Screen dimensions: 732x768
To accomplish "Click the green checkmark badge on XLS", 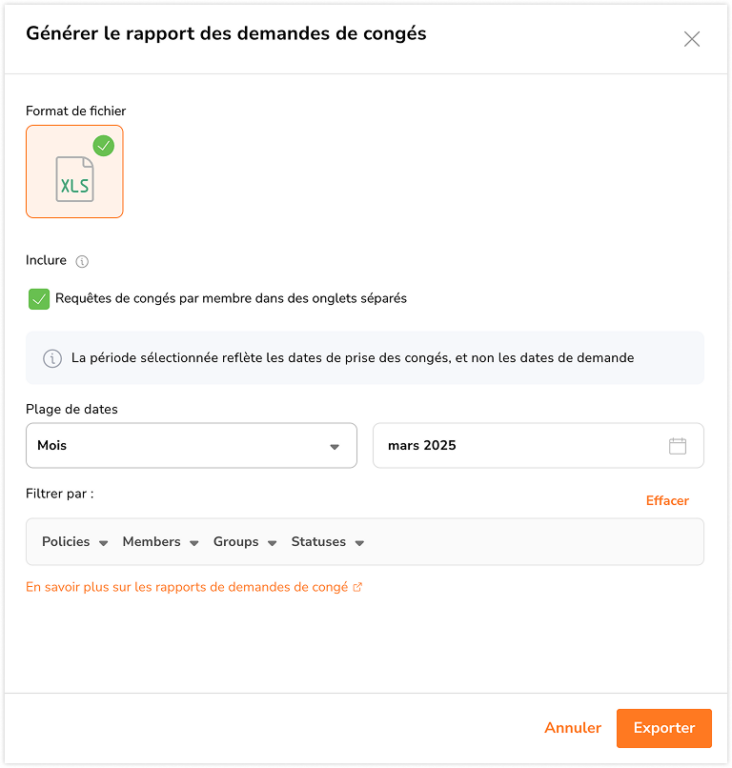I will (103, 145).
